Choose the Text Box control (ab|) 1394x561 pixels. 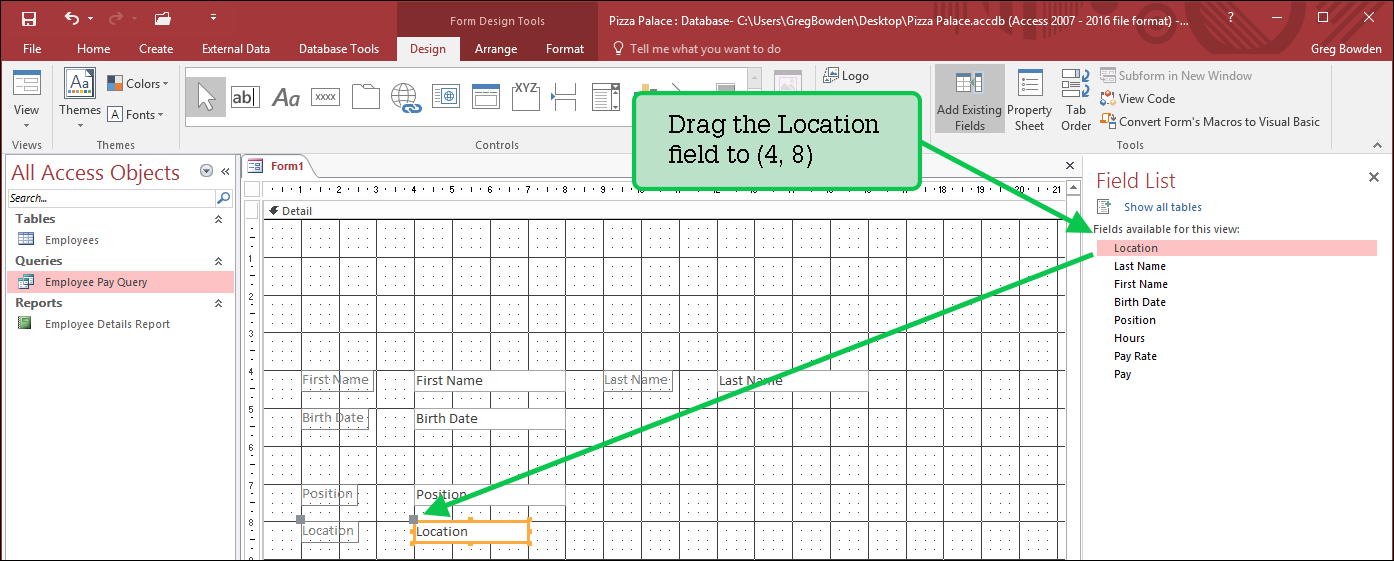coord(245,96)
